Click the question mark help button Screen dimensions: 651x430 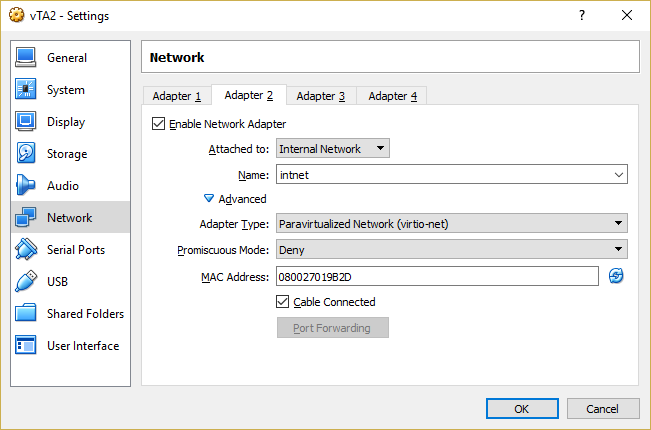pyautogui.click(x=582, y=15)
